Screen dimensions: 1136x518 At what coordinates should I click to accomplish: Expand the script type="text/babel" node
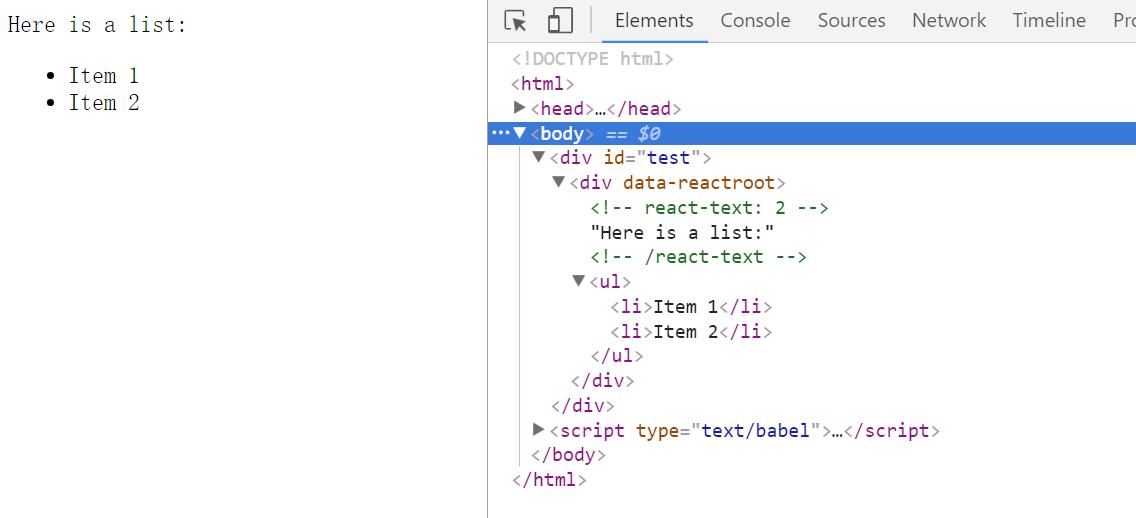tap(538, 430)
